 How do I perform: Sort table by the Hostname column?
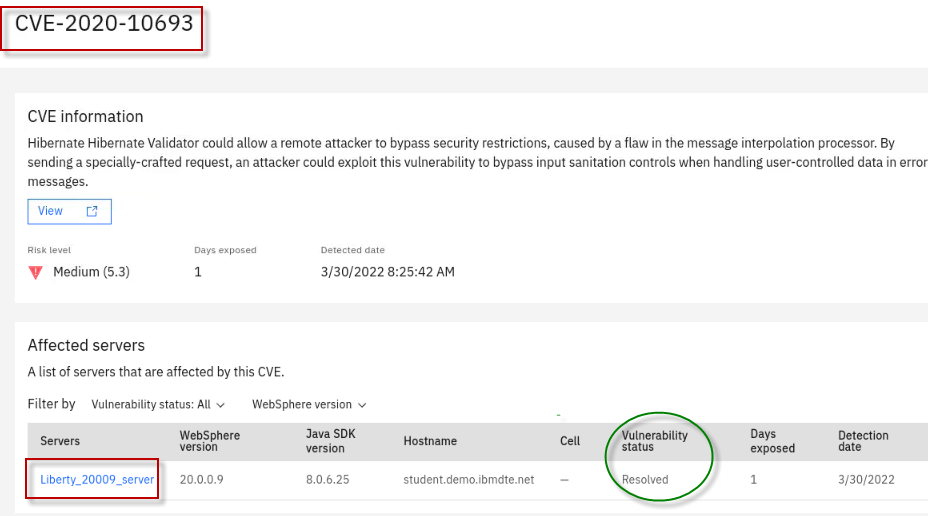pos(430,441)
